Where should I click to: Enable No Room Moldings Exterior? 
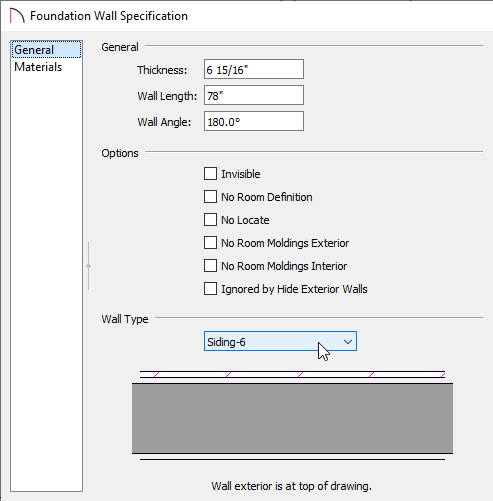(x=210, y=243)
